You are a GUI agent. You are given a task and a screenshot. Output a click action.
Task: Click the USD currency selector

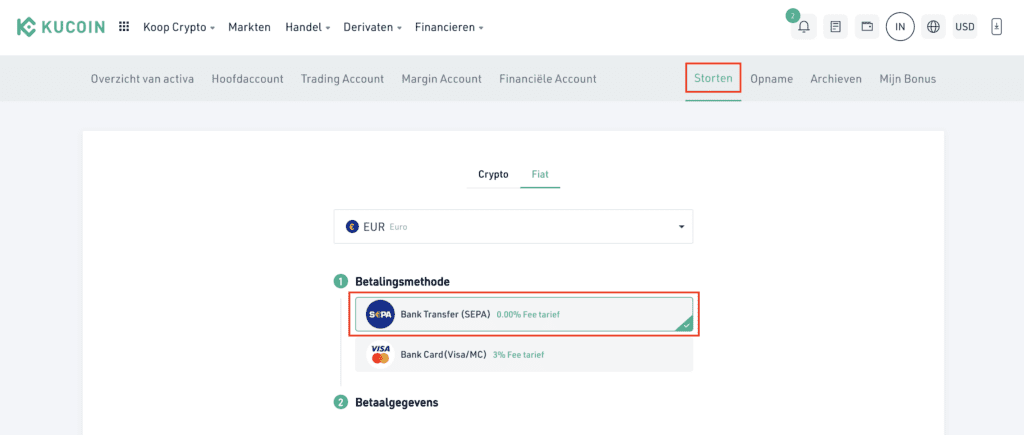point(965,27)
